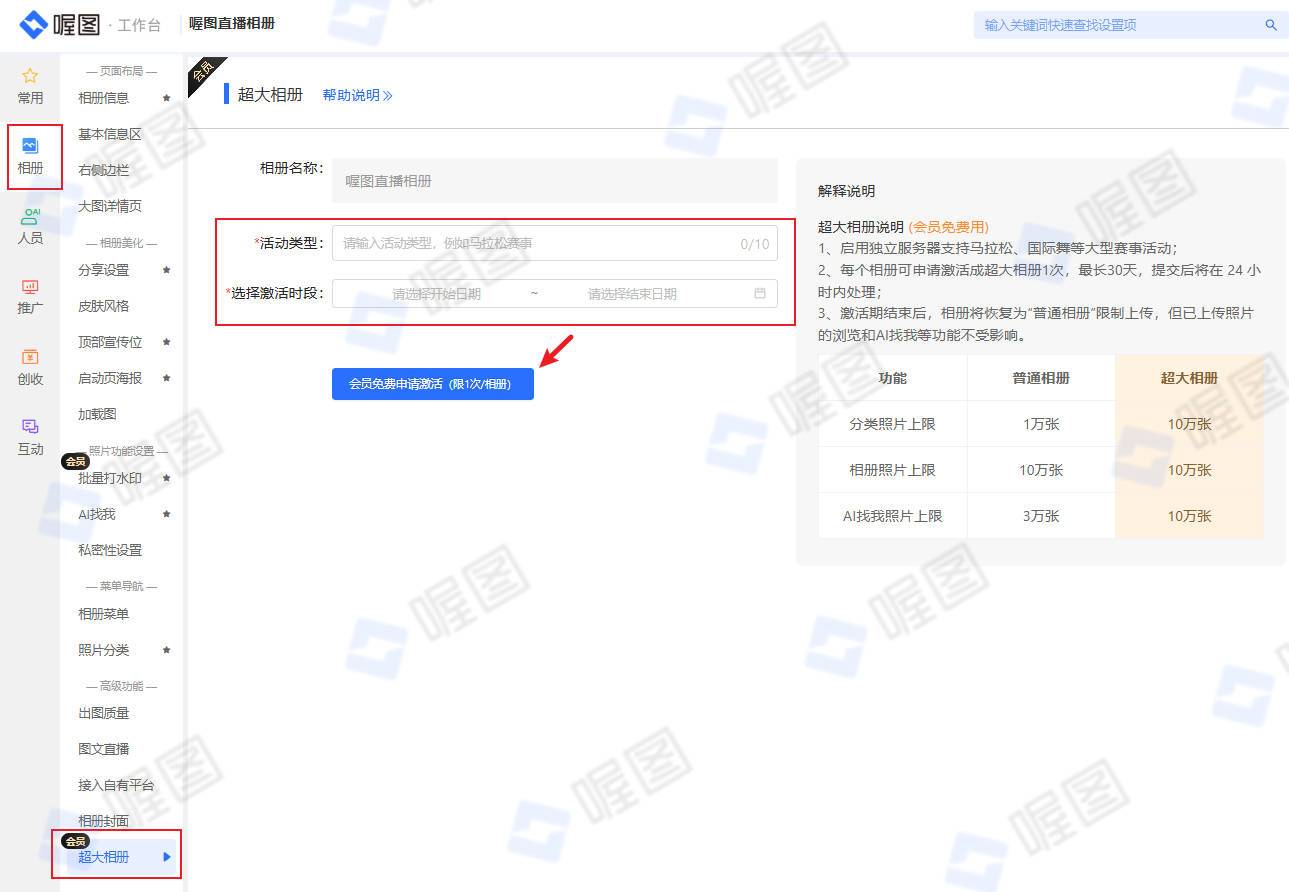Click the (会员免费用) orange text

tap(948, 227)
